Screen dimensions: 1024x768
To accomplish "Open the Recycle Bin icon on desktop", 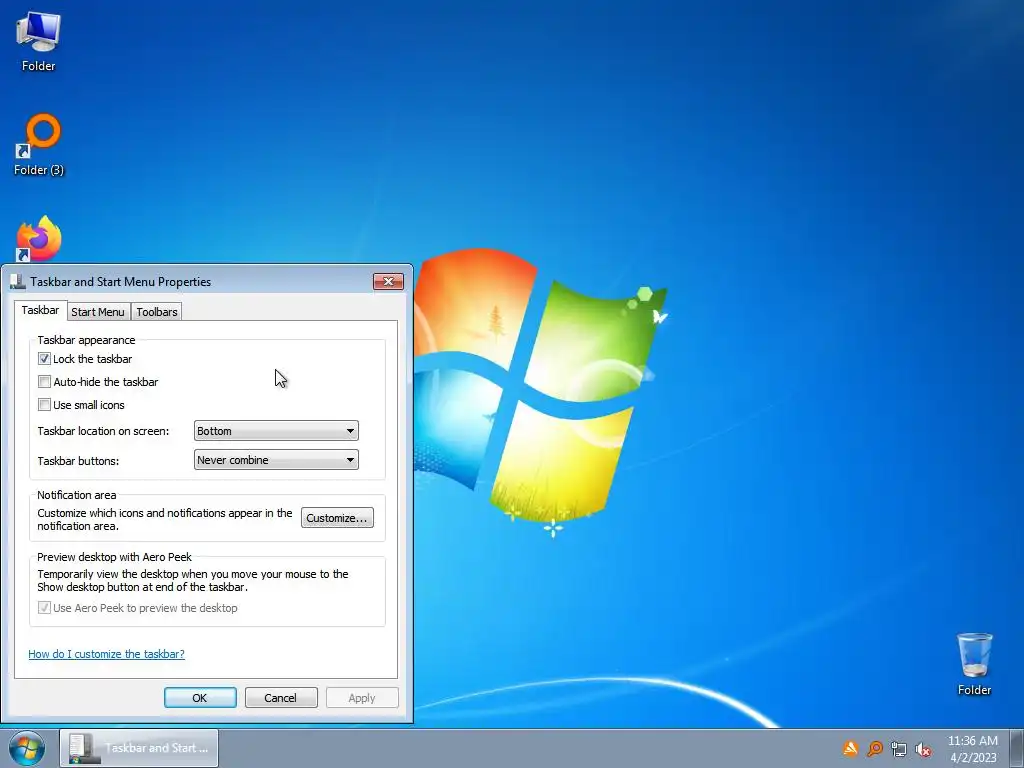I will pyautogui.click(x=974, y=664).
